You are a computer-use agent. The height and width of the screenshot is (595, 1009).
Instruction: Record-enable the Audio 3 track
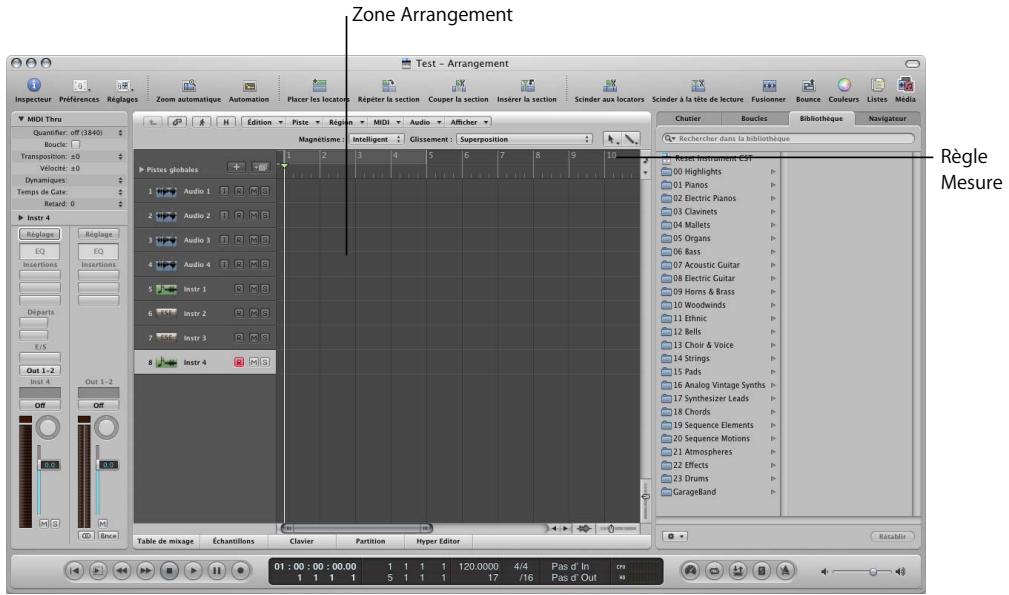239,240
